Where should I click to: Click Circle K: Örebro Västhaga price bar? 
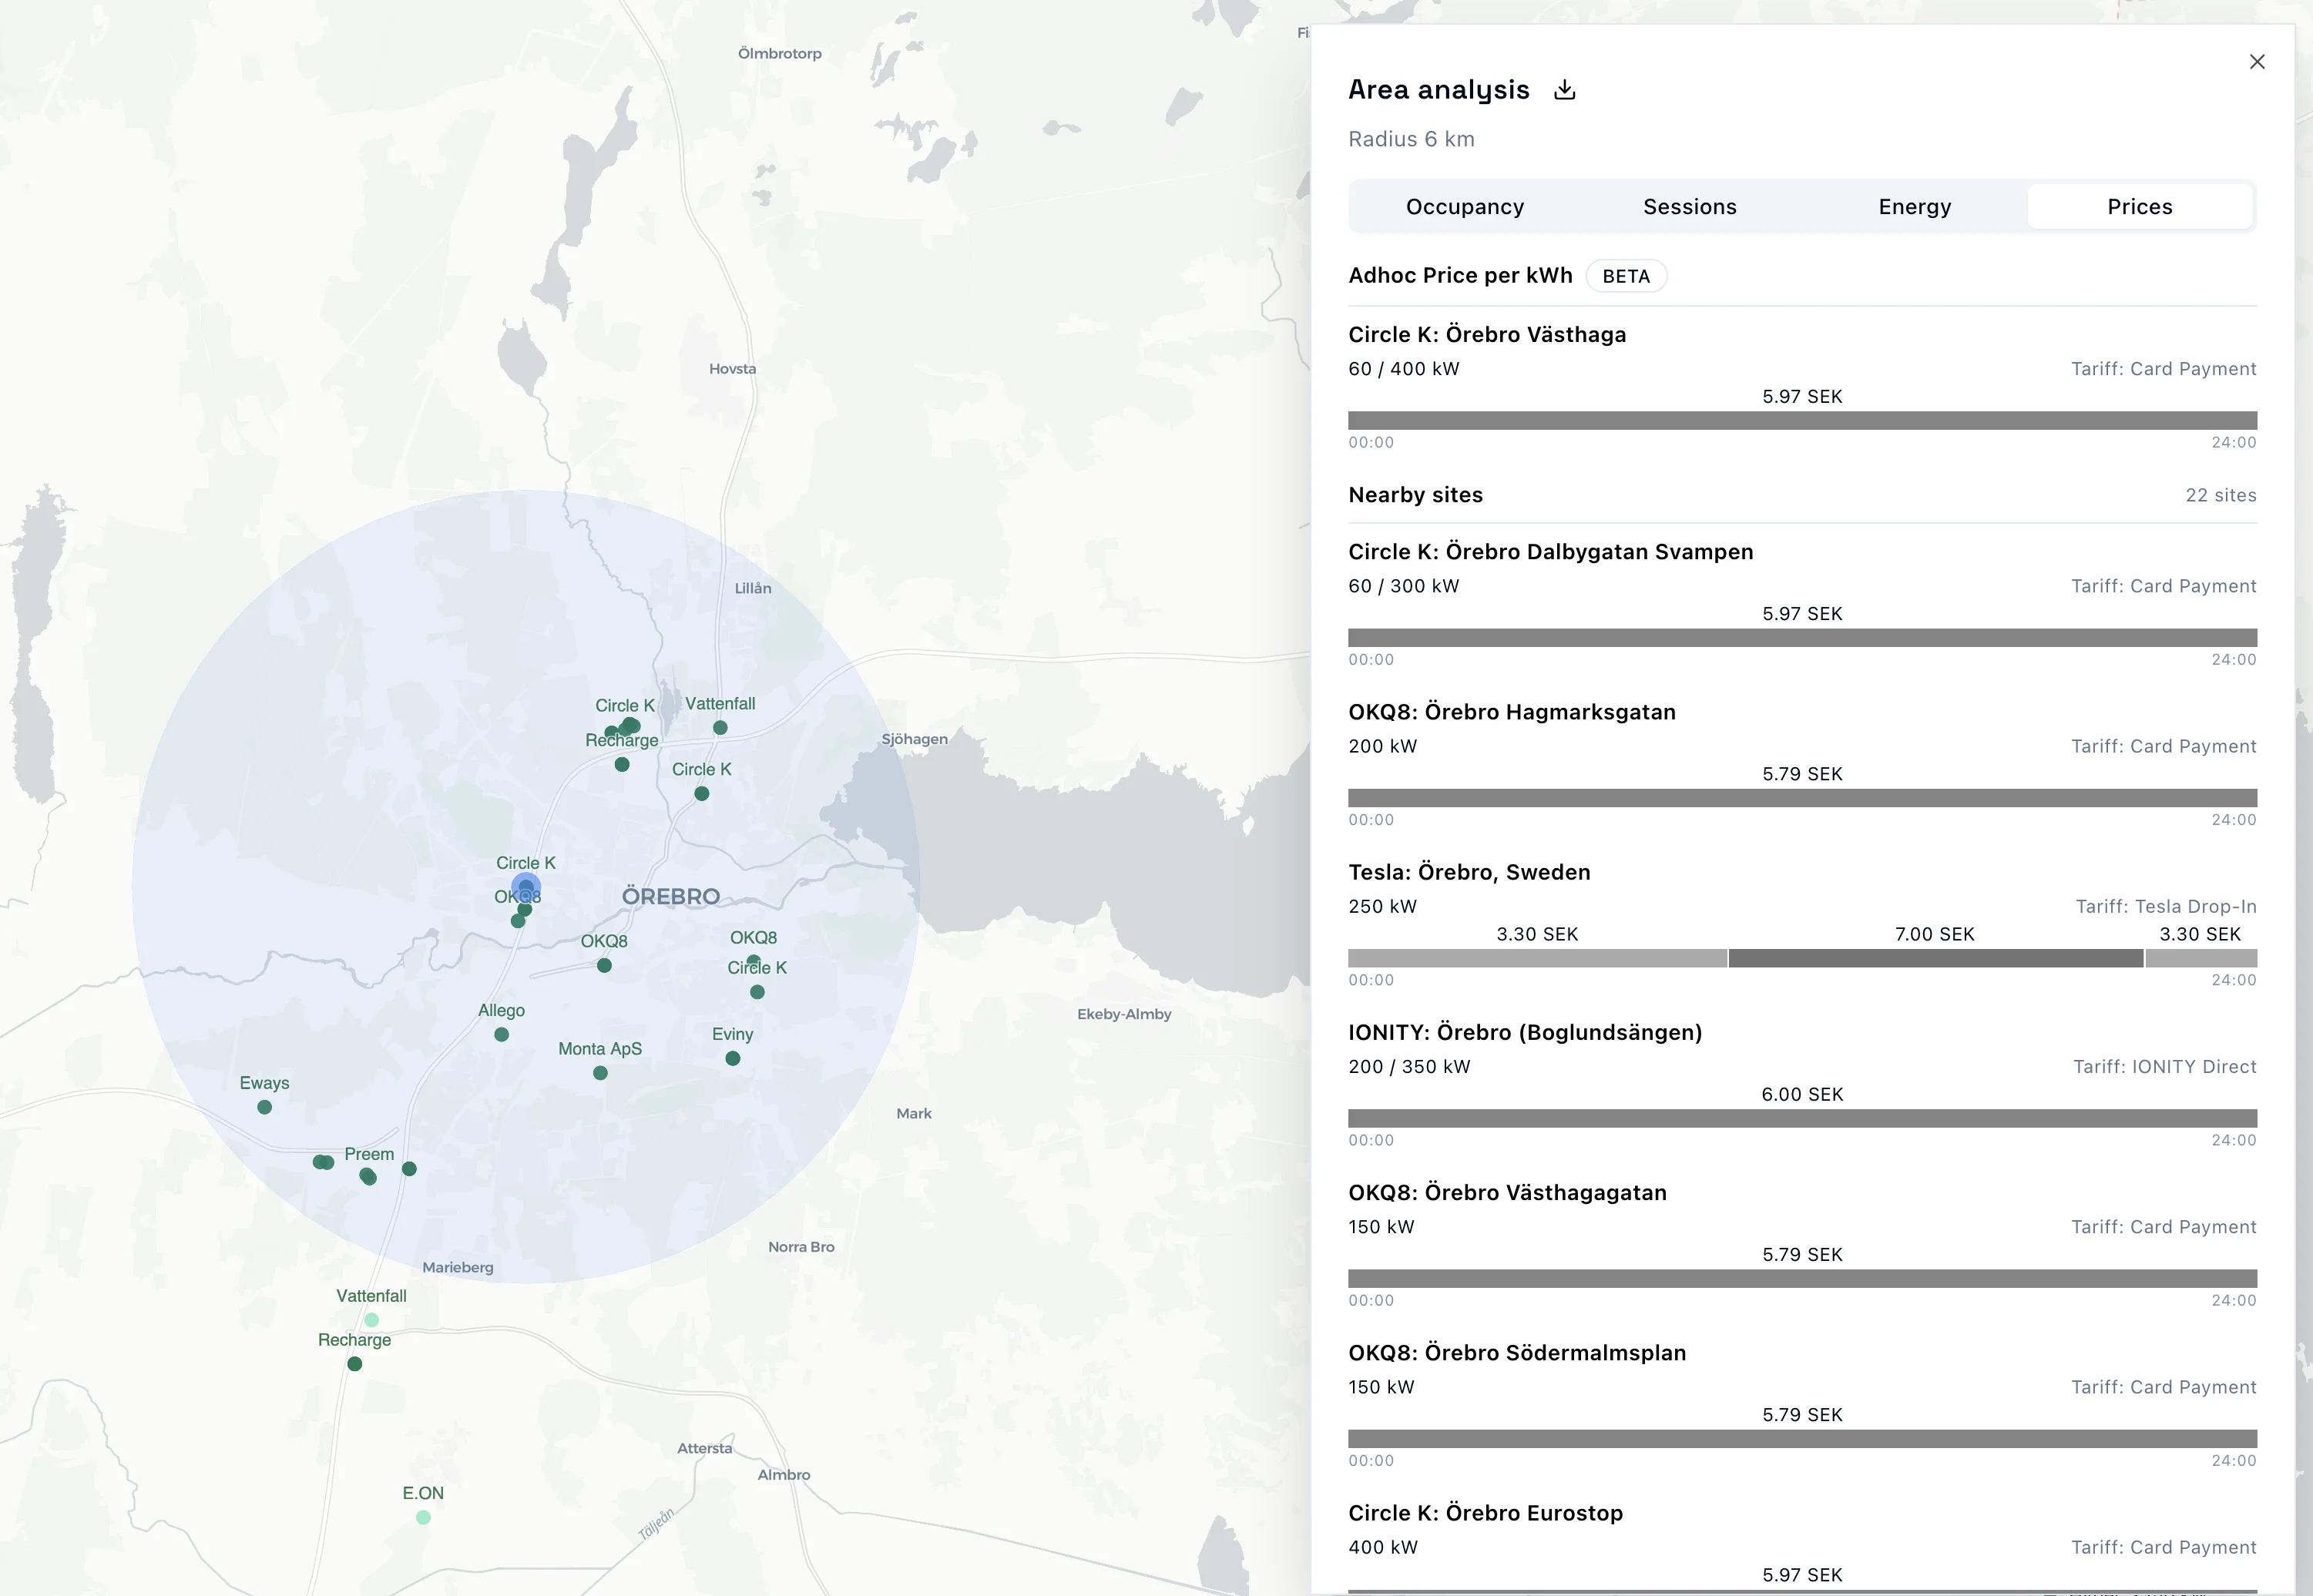(1802, 421)
